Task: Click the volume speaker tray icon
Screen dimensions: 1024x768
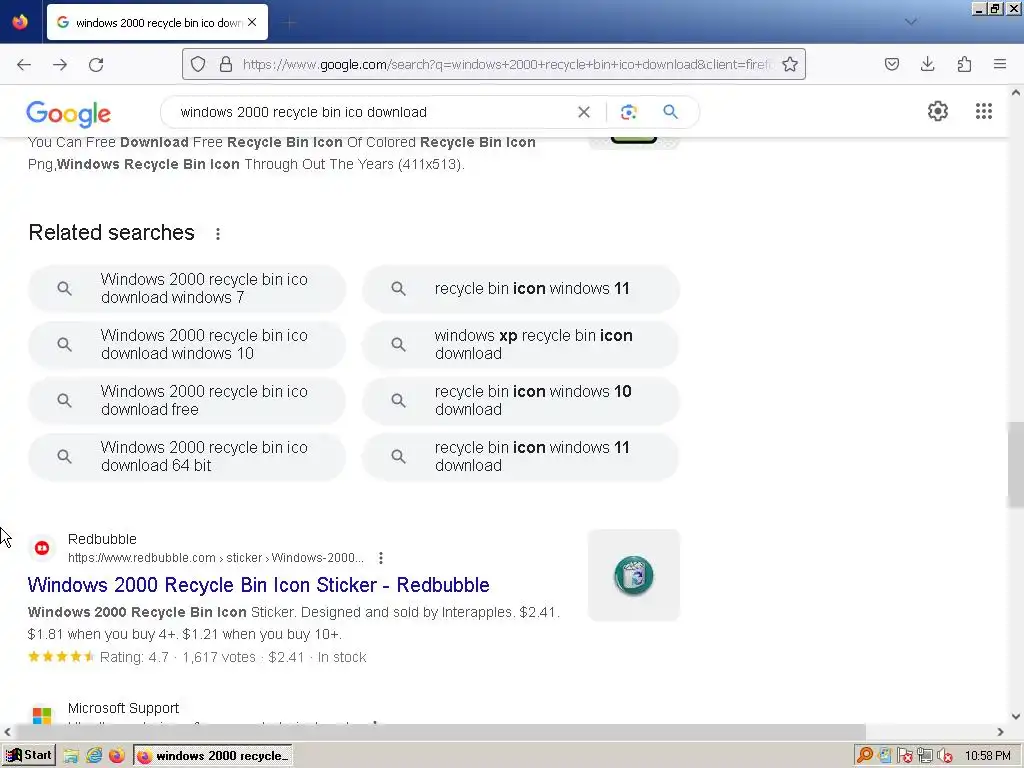Action: [944, 756]
